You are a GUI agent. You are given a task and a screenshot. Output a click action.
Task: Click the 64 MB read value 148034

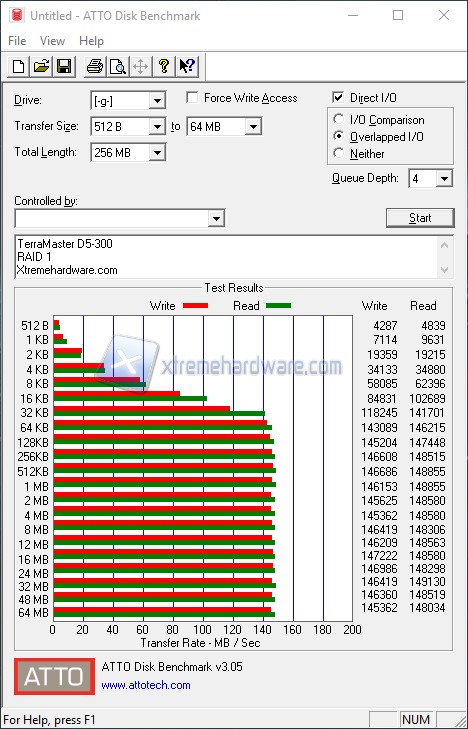427,608
